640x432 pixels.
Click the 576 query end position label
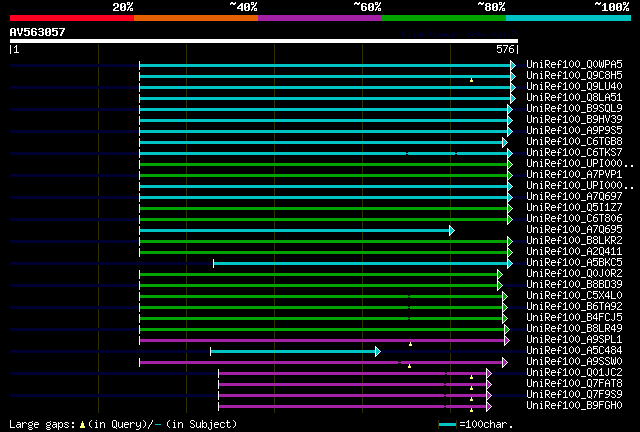coord(505,49)
